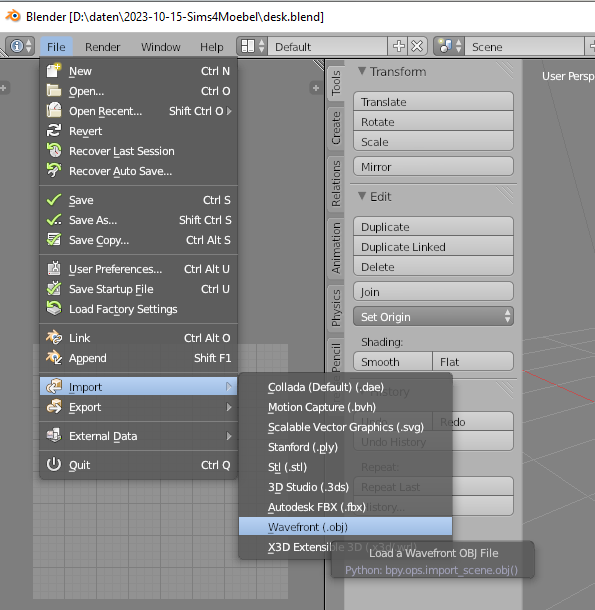Open the Help menu
This screenshot has width=595, height=610.
211,47
